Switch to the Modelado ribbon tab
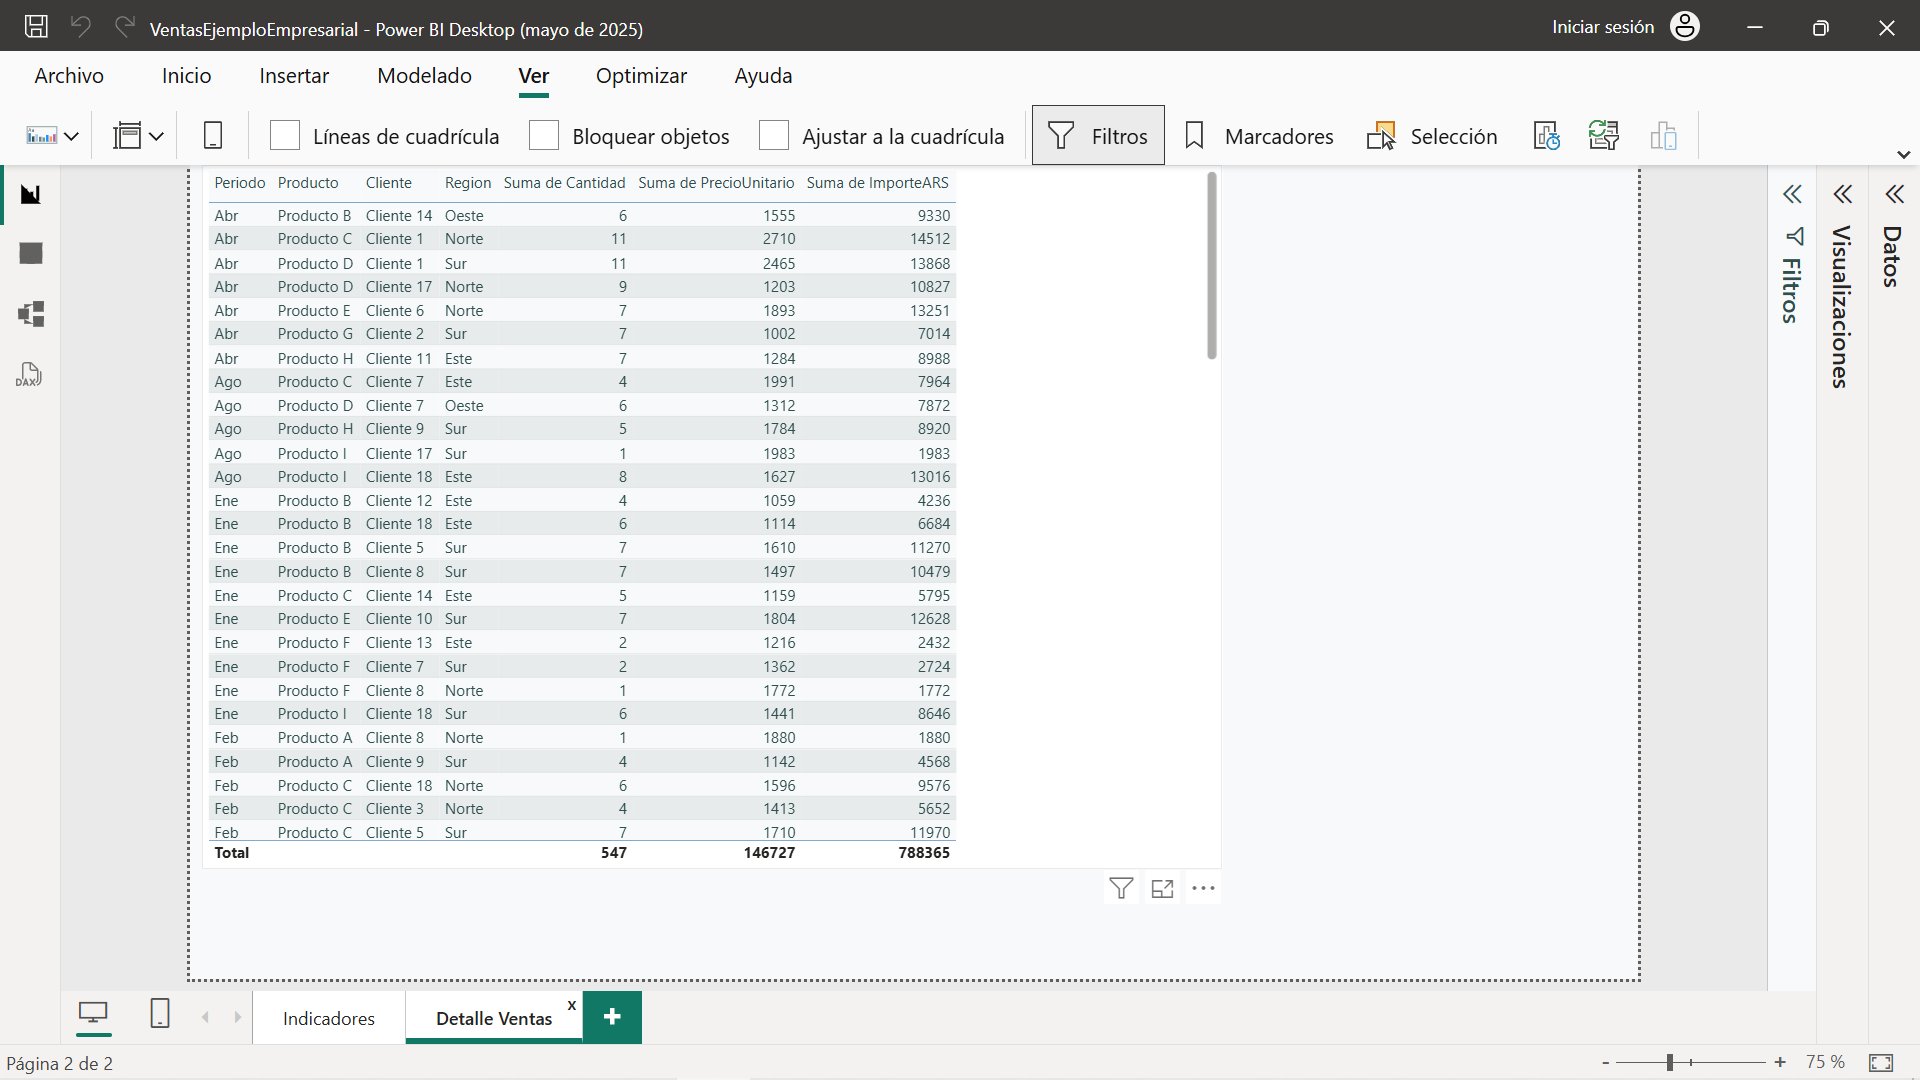The width and height of the screenshot is (1920, 1080). 424,76
